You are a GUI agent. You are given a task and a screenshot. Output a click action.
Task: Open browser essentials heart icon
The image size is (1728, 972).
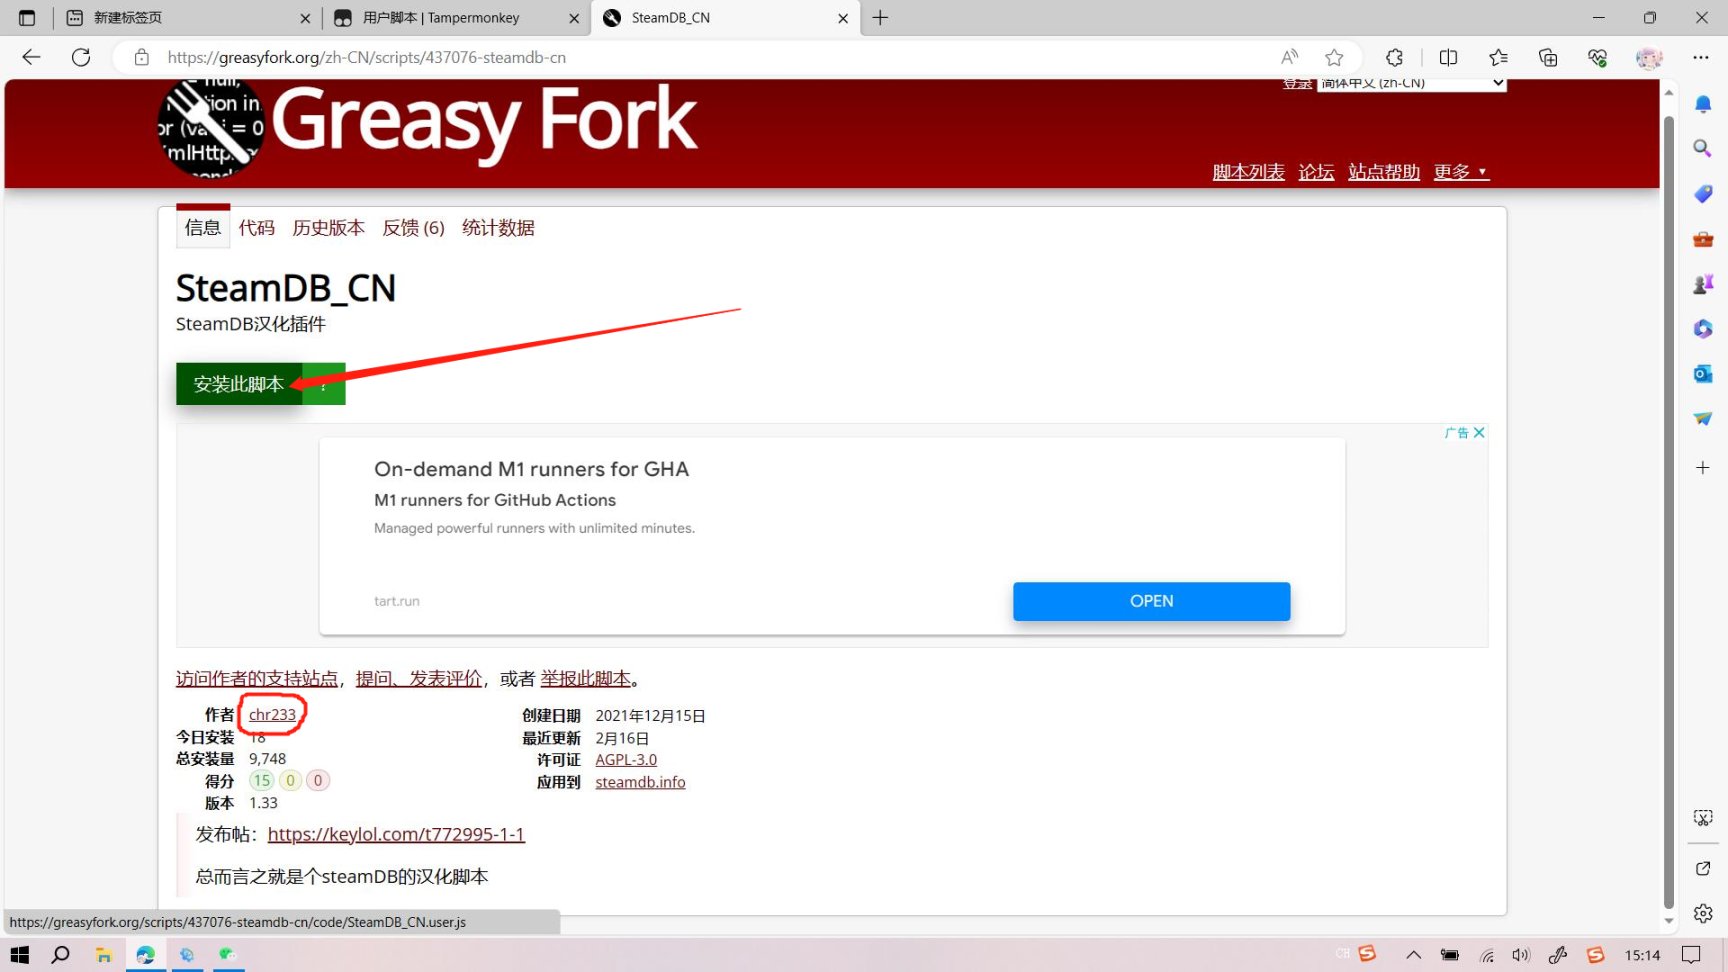pos(1598,57)
